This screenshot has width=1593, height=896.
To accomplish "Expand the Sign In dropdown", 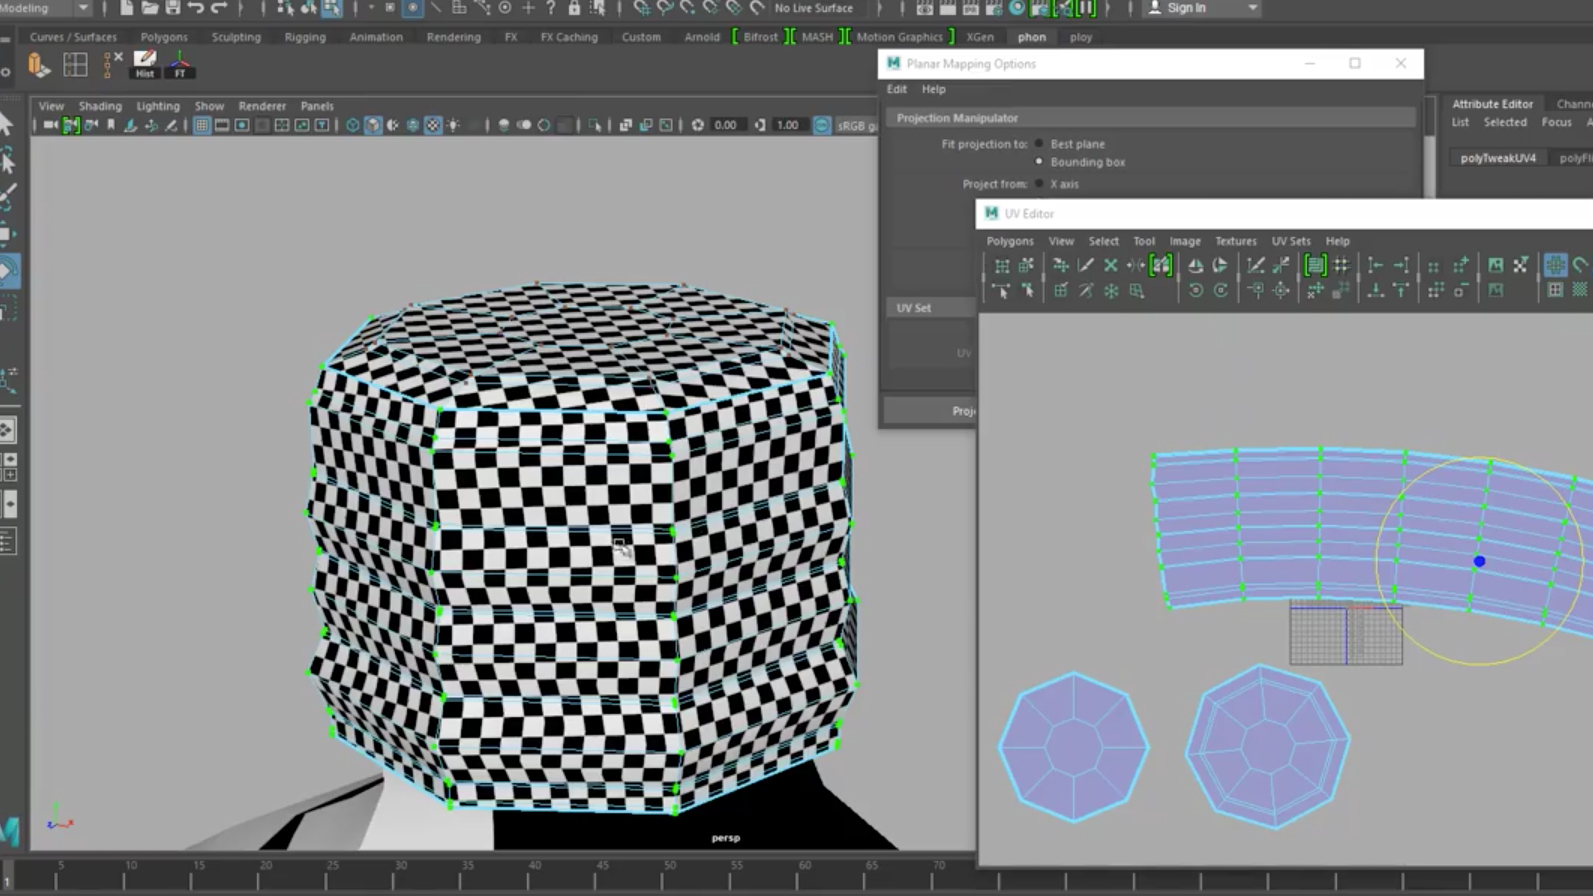I will coord(1252,8).
